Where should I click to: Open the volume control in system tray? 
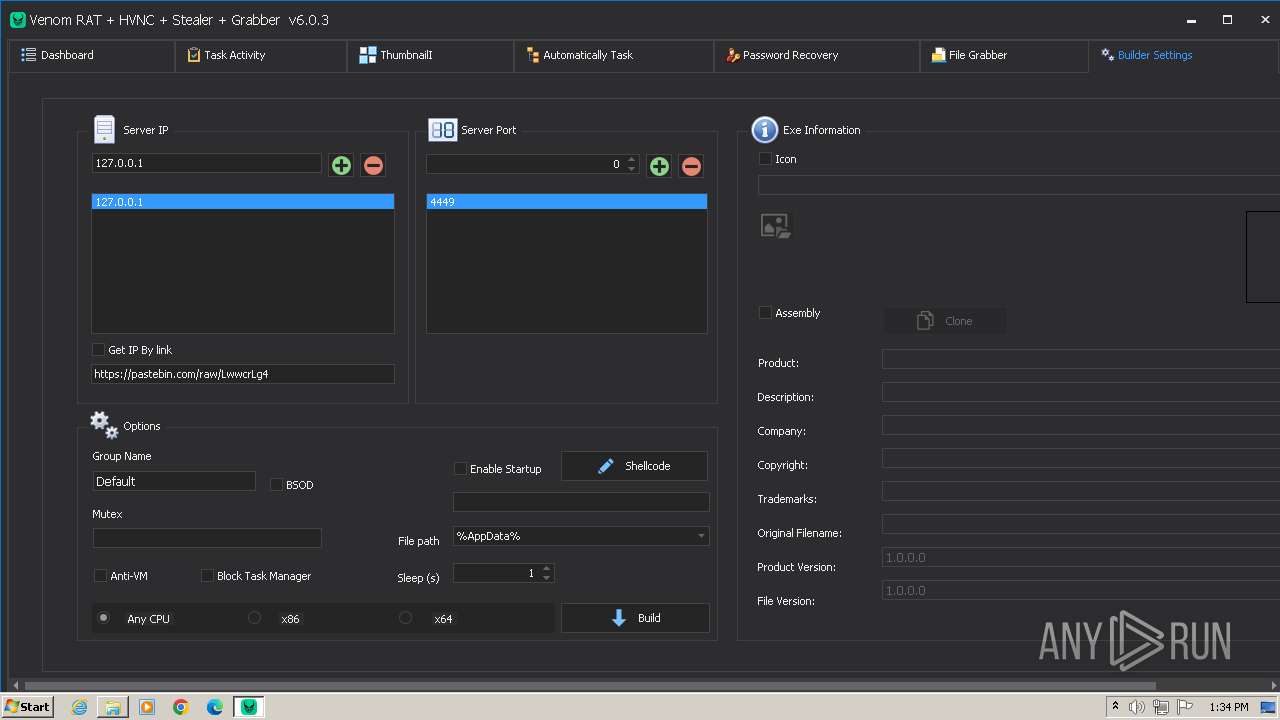tap(1137, 707)
